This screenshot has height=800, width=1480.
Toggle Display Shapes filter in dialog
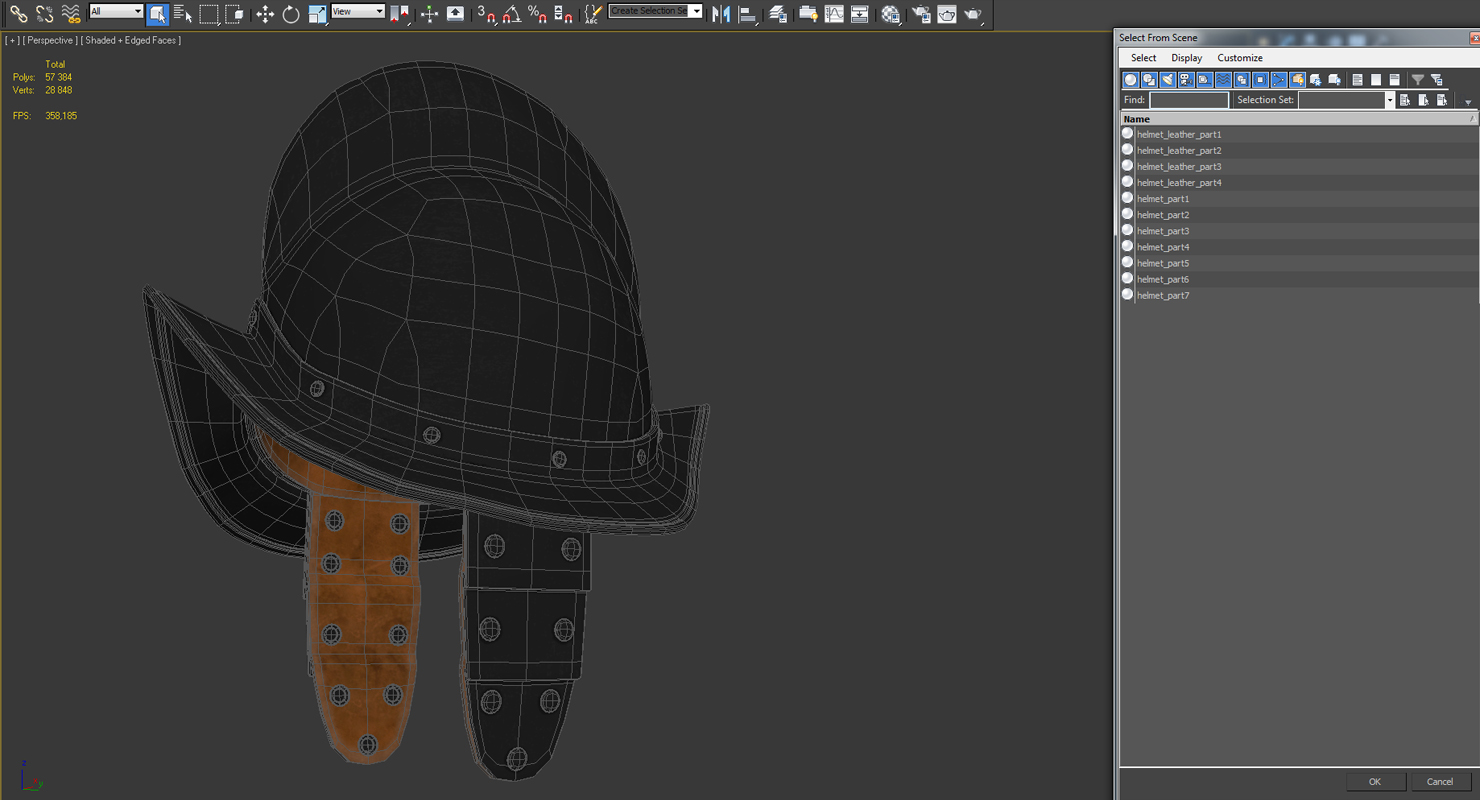point(1149,80)
